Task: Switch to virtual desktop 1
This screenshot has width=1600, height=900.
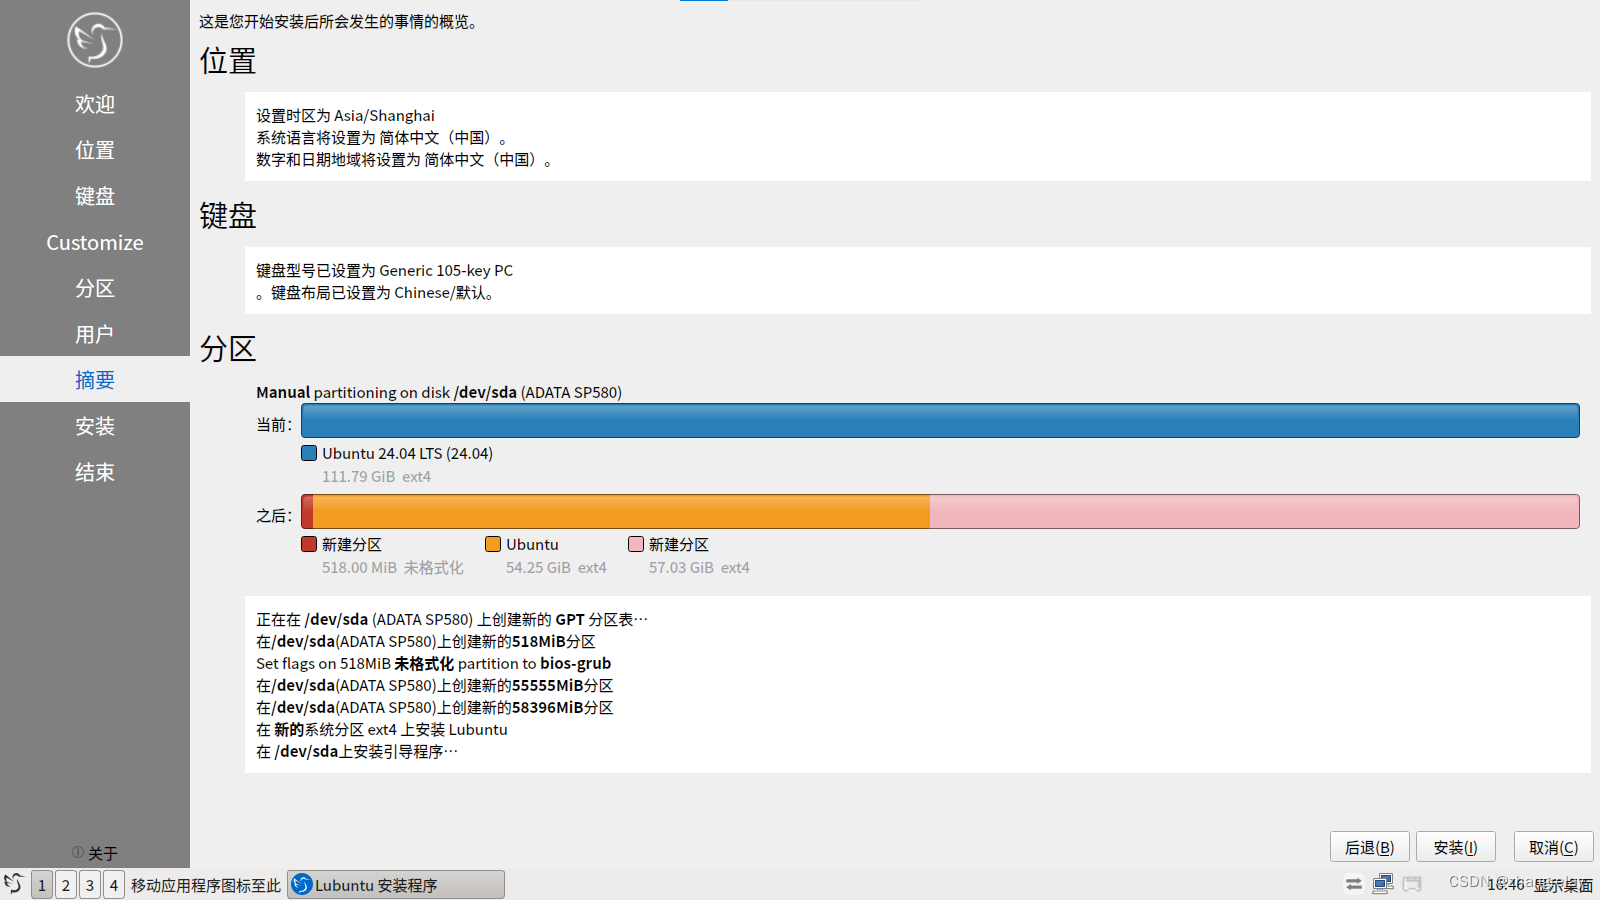Action: 42,885
